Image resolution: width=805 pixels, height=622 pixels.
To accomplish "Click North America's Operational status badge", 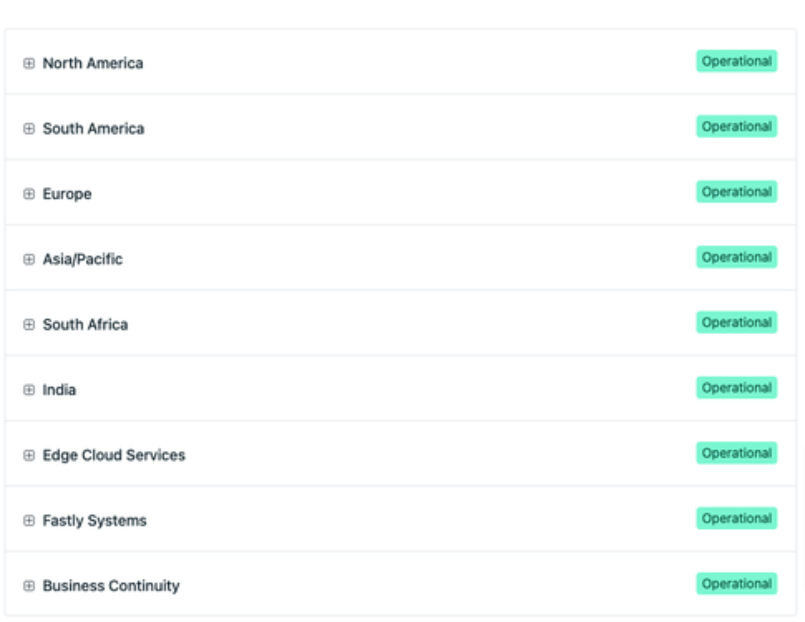I will pyautogui.click(x=736, y=61).
